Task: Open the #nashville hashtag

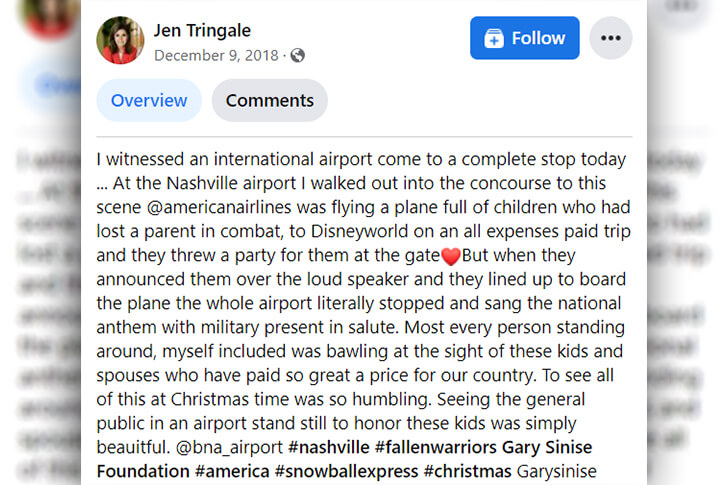Action: [329, 447]
